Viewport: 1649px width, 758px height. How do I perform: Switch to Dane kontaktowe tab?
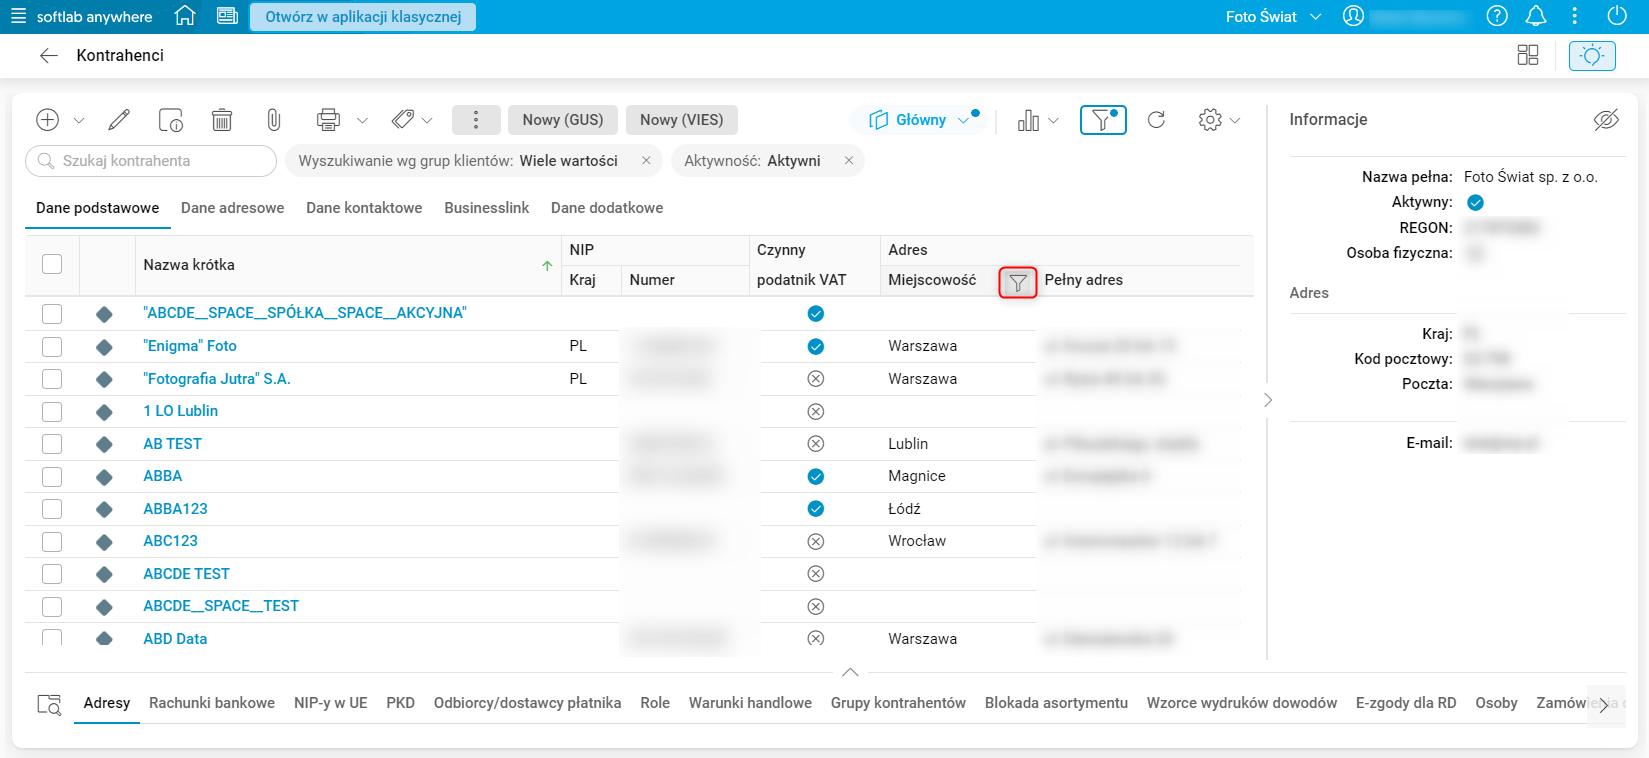click(x=364, y=208)
